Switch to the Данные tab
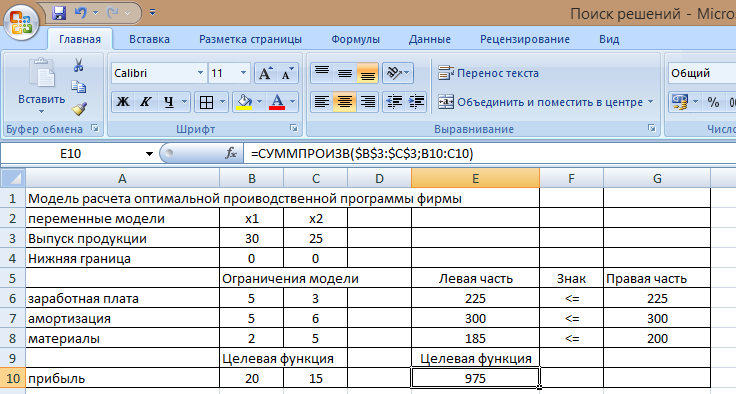The width and height of the screenshot is (736, 394). click(x=429, y=39)
